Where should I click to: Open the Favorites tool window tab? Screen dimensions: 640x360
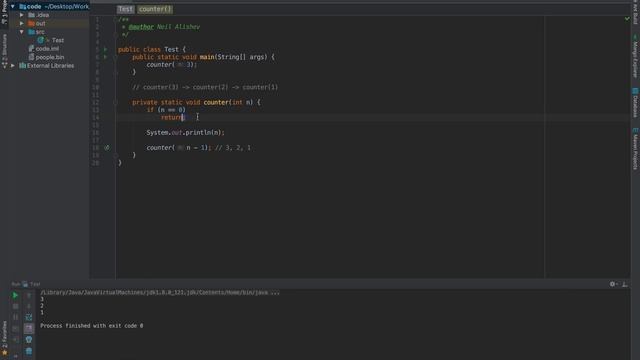4,337
